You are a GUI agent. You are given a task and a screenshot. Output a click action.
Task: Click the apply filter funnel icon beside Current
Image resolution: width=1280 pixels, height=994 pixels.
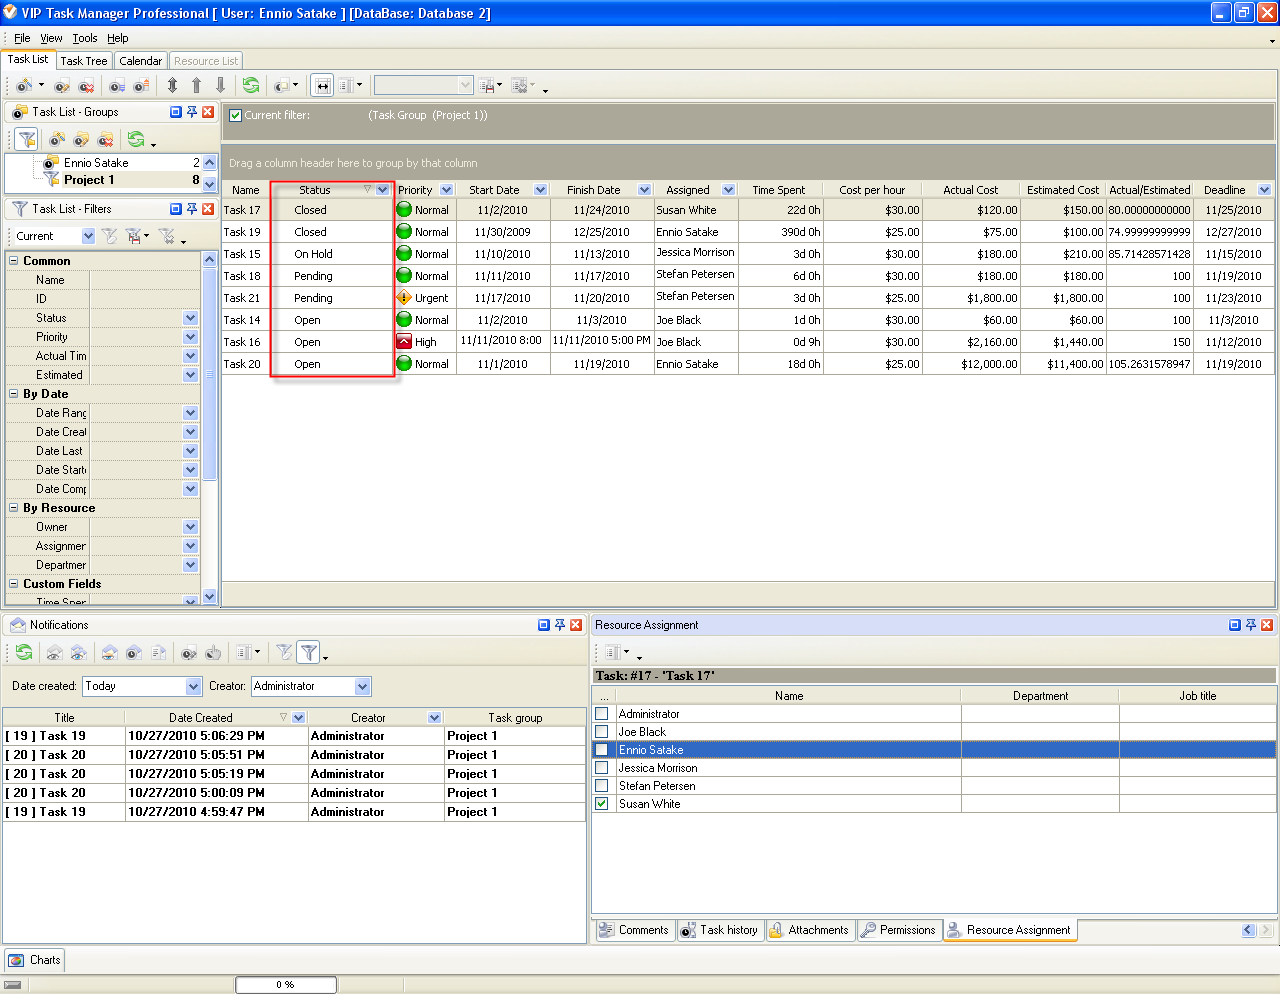pyautogui.click(x=110, y=236)
